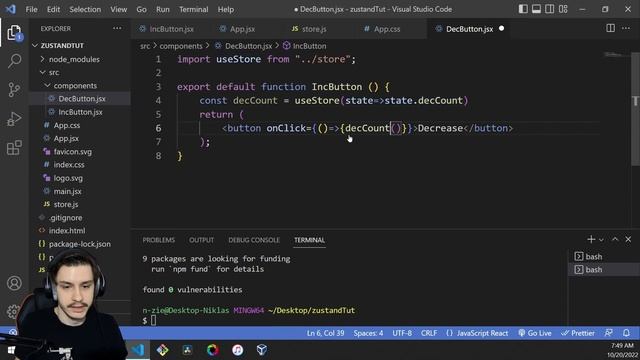Click the feedback icon in status bar
The height and width of the screenshot is (360, 640).
coord(609,333)
